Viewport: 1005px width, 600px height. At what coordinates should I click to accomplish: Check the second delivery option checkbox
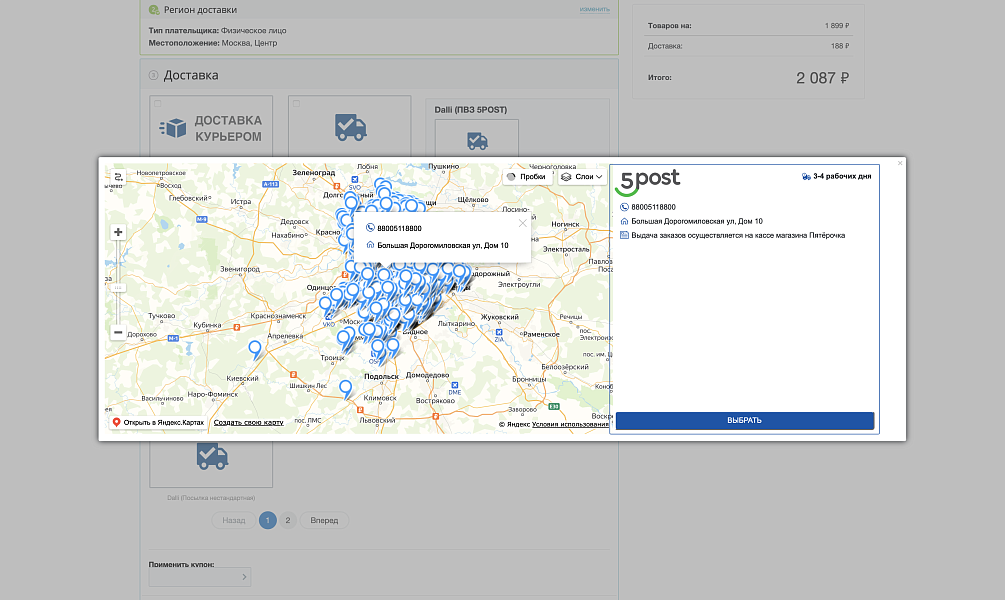[x=295, y=102]
